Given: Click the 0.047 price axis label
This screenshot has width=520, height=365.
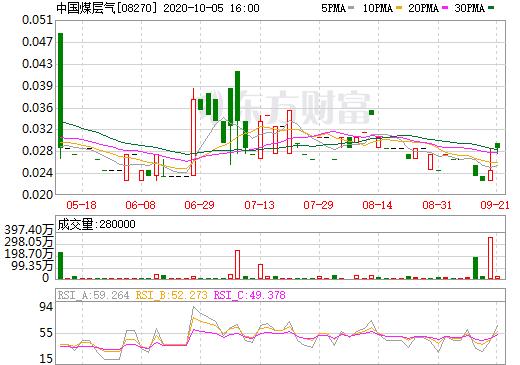Looking at the screenshot, I should 37,42.
